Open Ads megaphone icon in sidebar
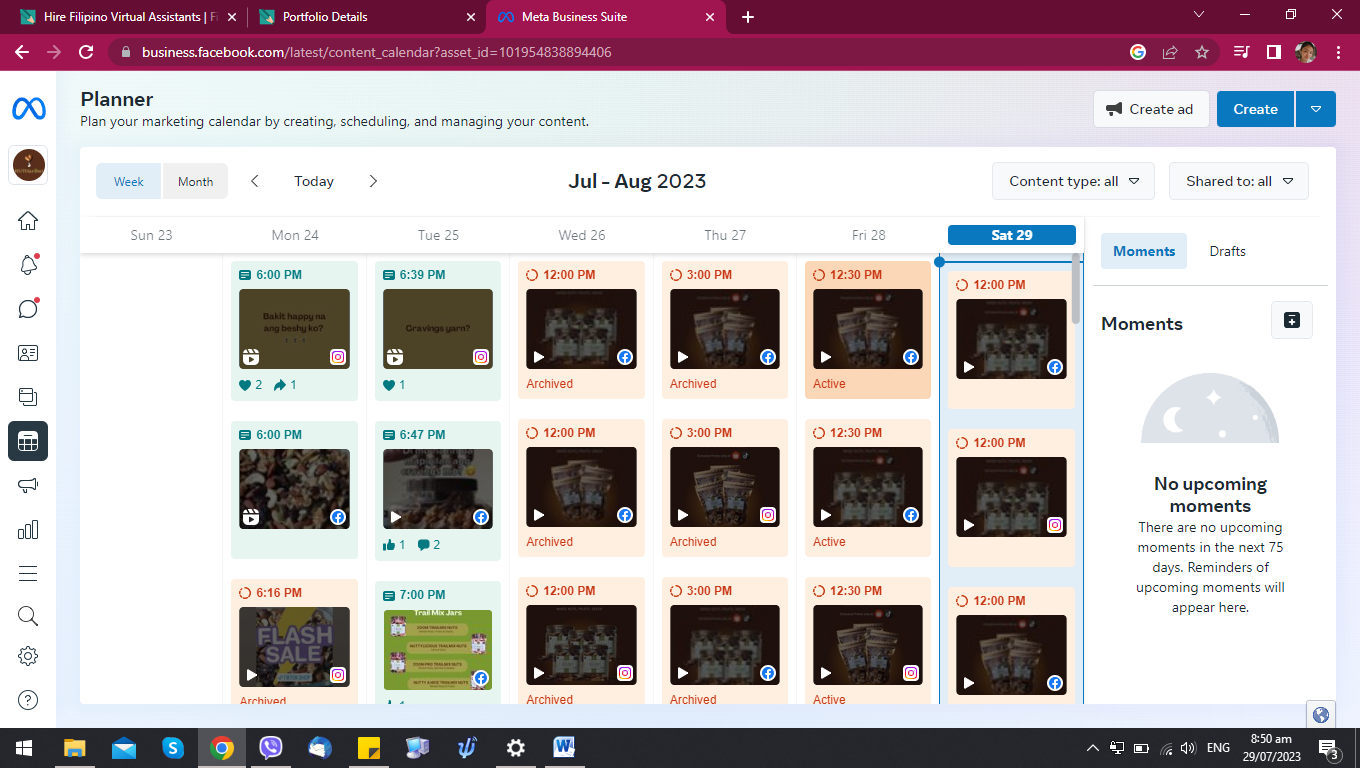The width and height of the screenshot is (1360, 768). coord(28,485)
